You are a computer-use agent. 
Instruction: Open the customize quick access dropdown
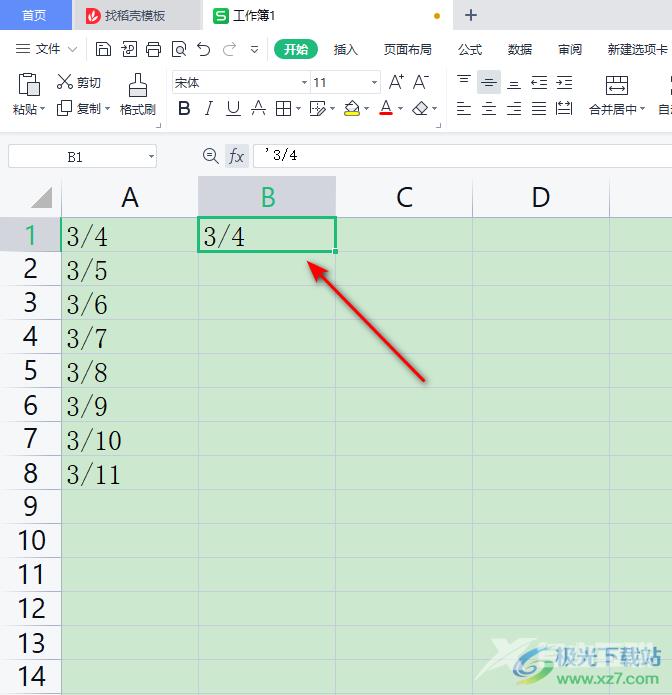pos(254,49)
